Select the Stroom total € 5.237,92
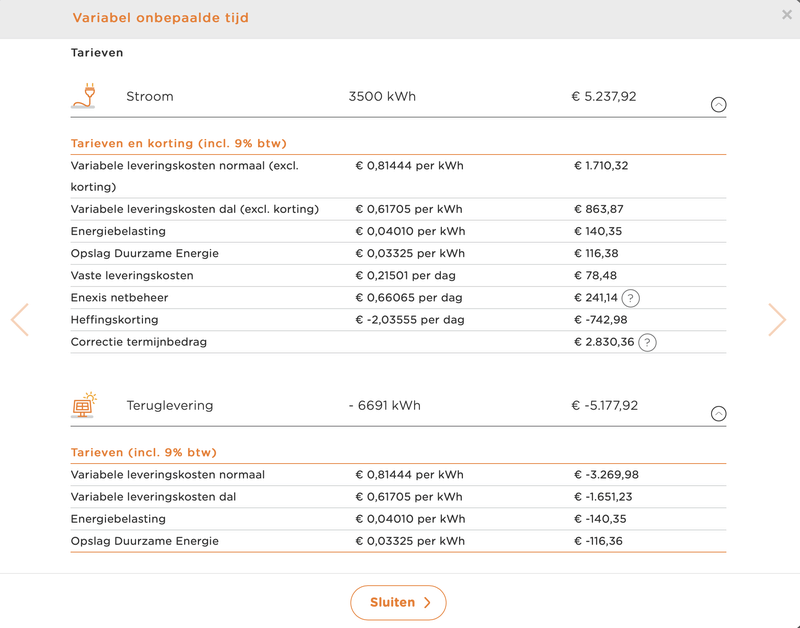 (x=603, y=97)
